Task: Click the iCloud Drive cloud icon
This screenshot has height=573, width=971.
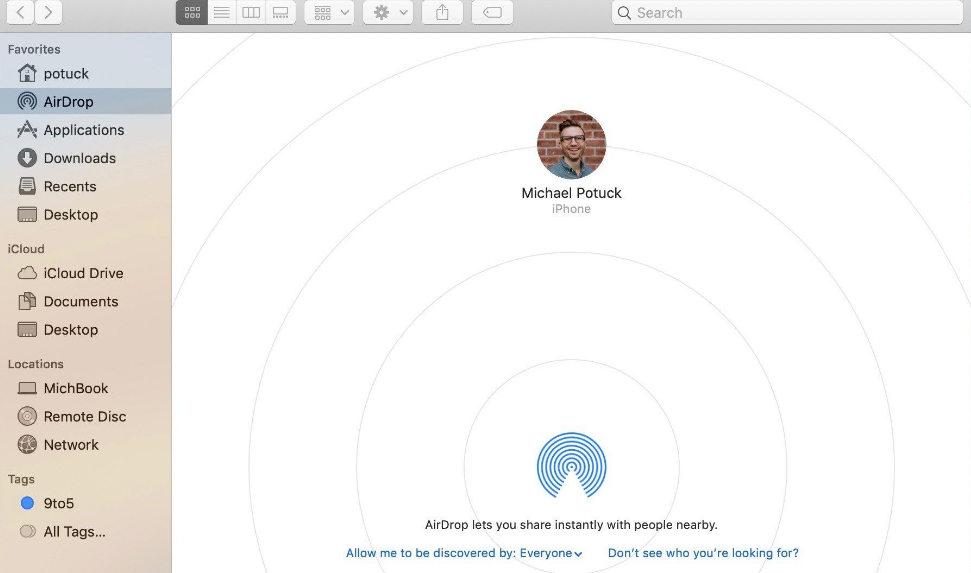Action: pyautogui.click(x=27, y=273)
